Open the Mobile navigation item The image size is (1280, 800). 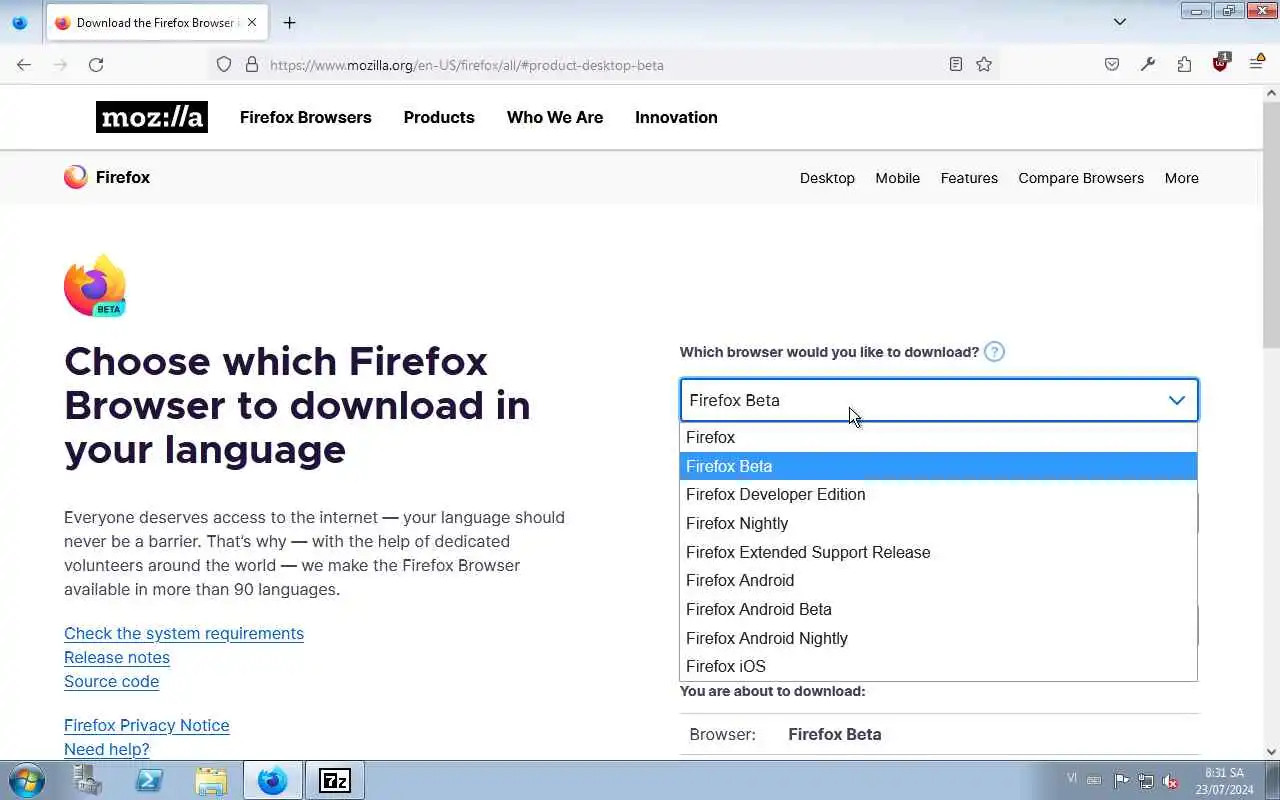tap(897, 178)
